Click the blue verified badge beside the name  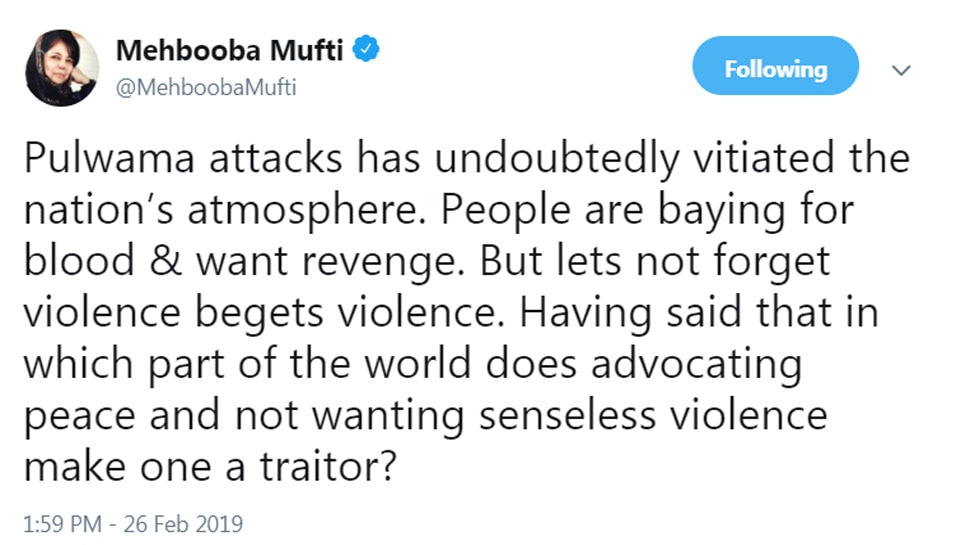pos(368,49)
